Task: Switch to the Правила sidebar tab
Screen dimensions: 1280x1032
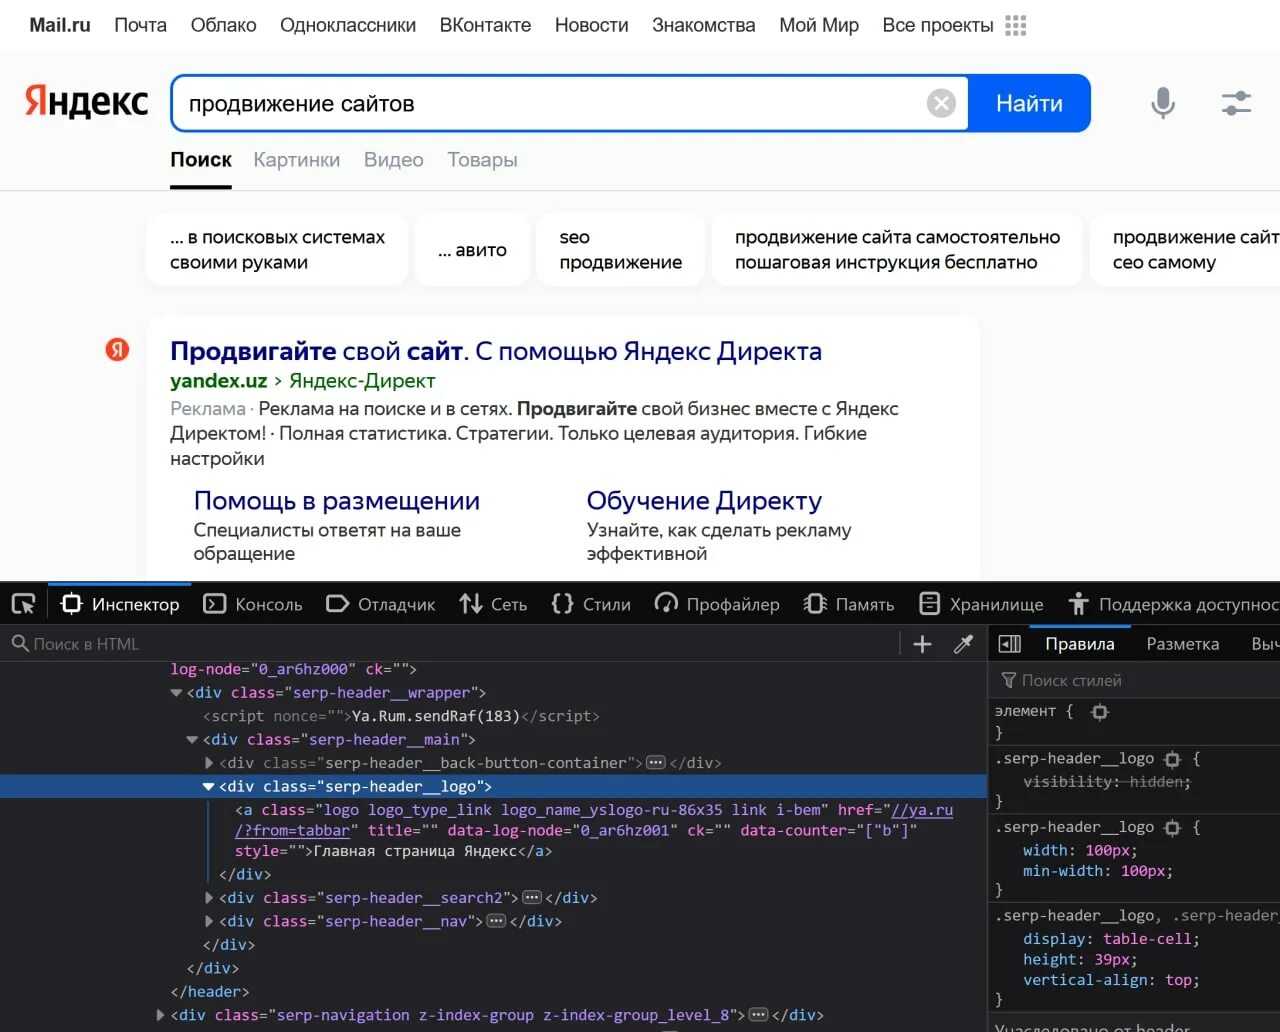Action: (x=1080, y=644)
